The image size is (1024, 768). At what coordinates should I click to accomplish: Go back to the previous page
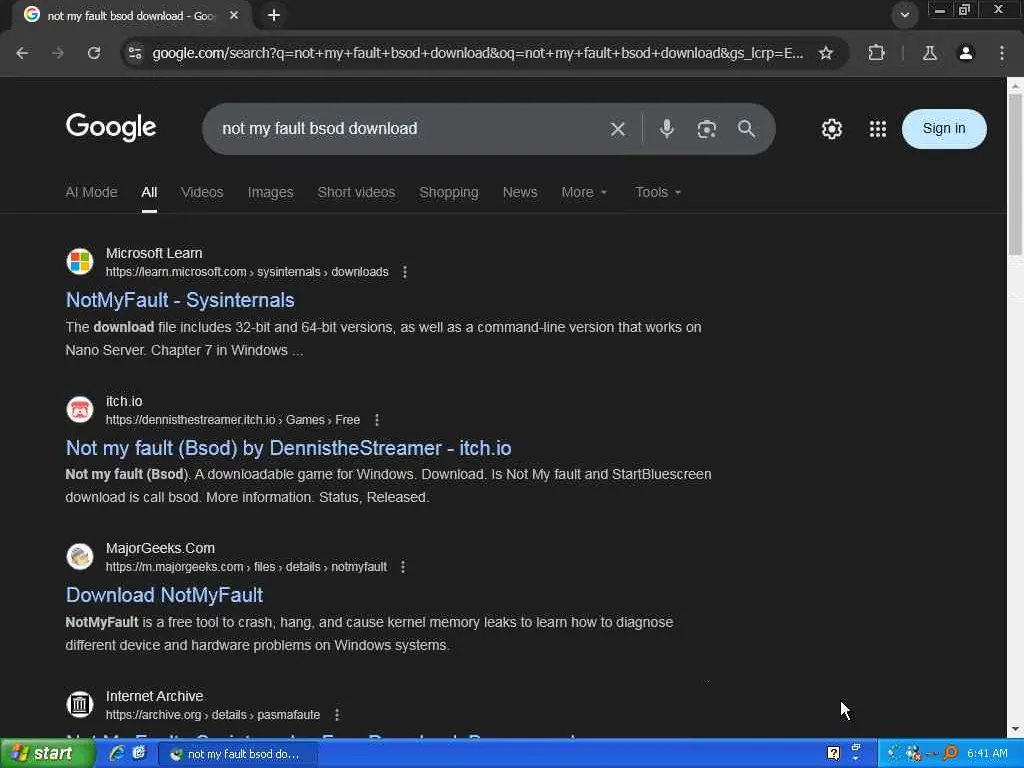22,53
